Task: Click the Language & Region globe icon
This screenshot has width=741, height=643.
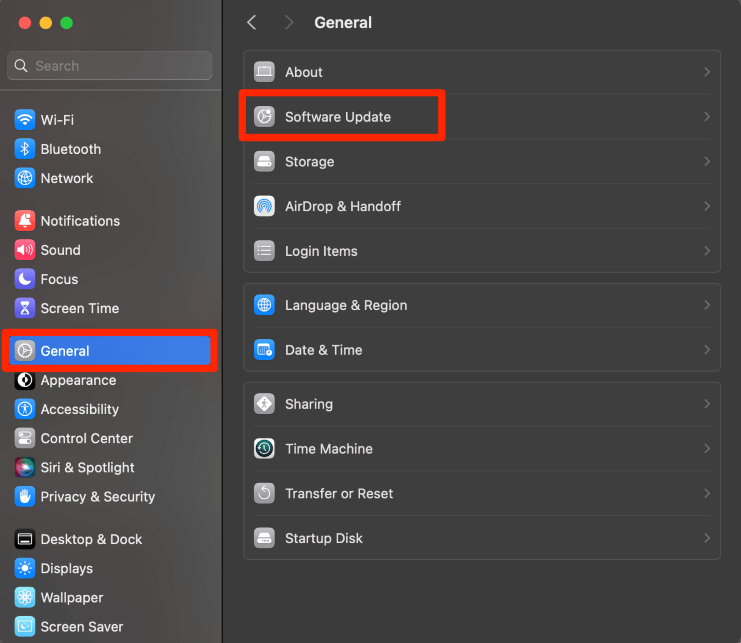Action: pyautogui.click(x=264, y=305)
